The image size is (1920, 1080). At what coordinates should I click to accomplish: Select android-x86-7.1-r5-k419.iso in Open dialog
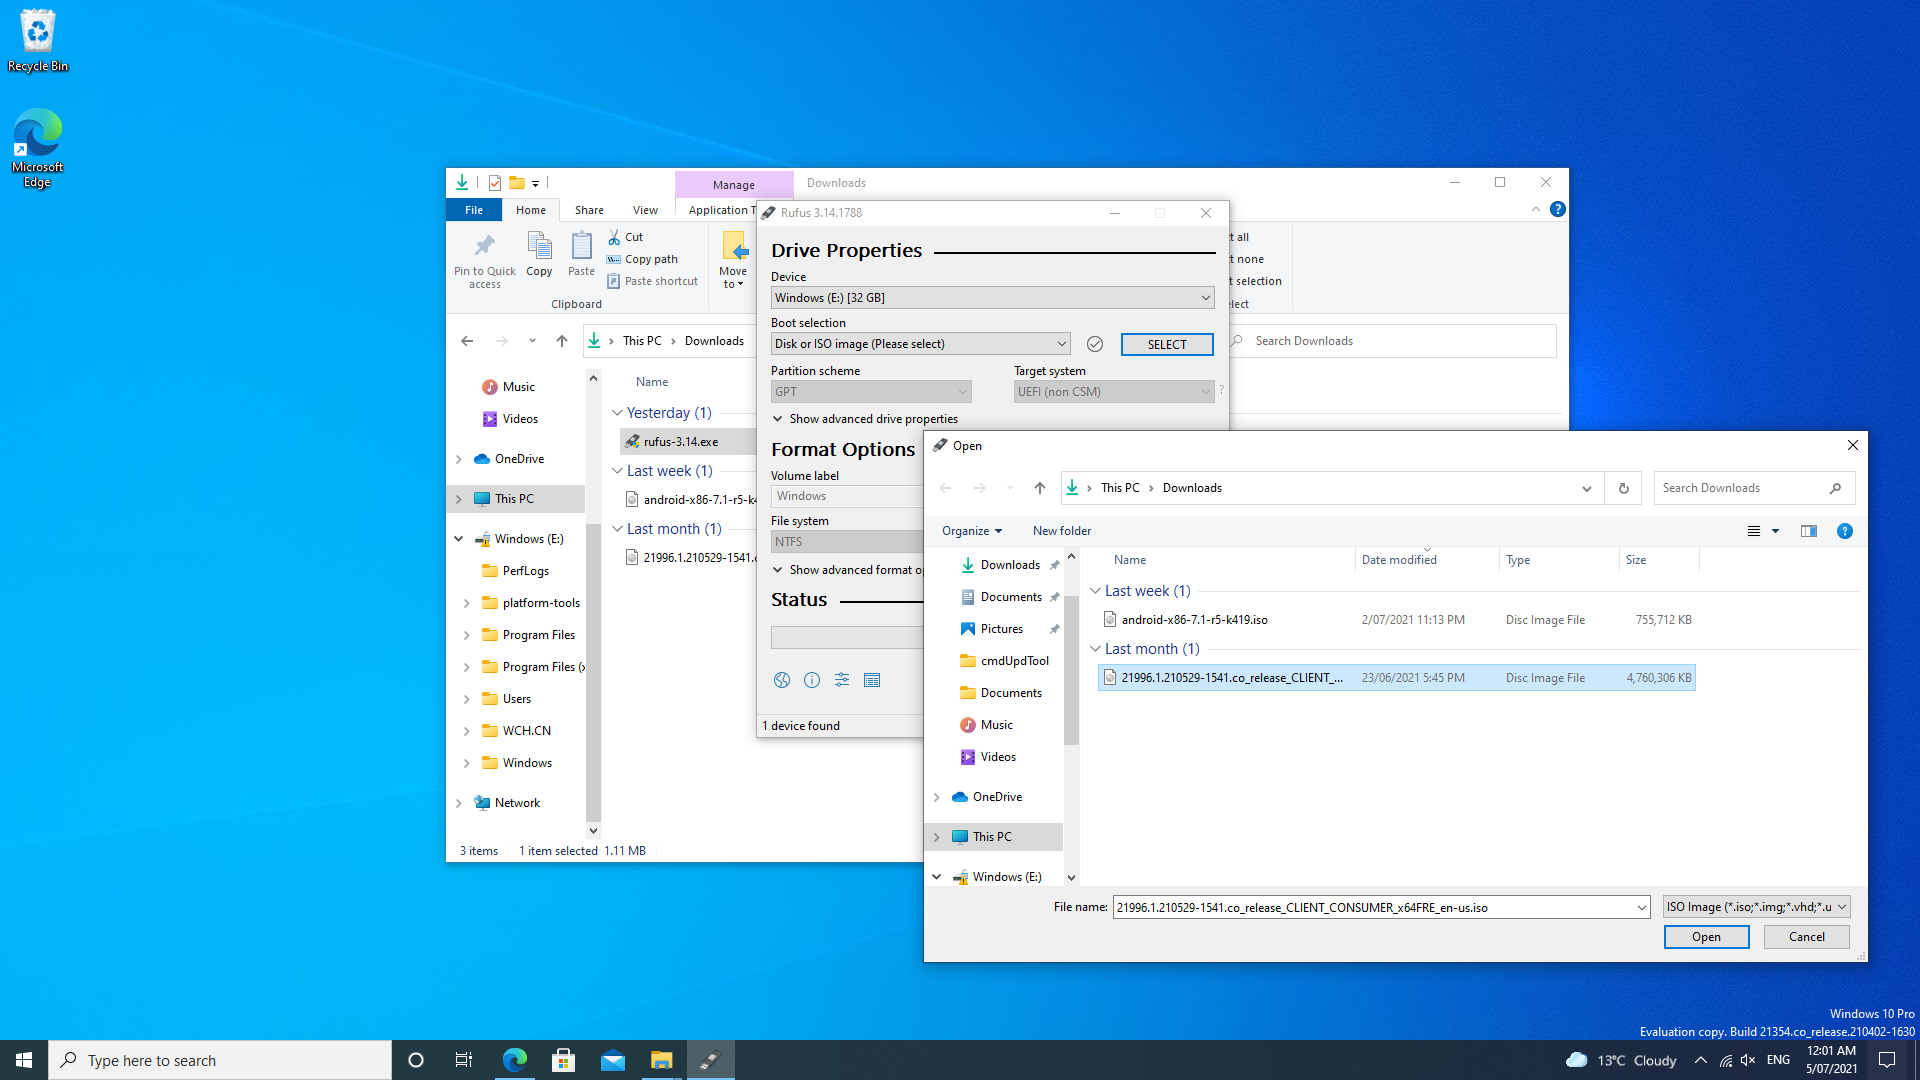pos(1397,620)
